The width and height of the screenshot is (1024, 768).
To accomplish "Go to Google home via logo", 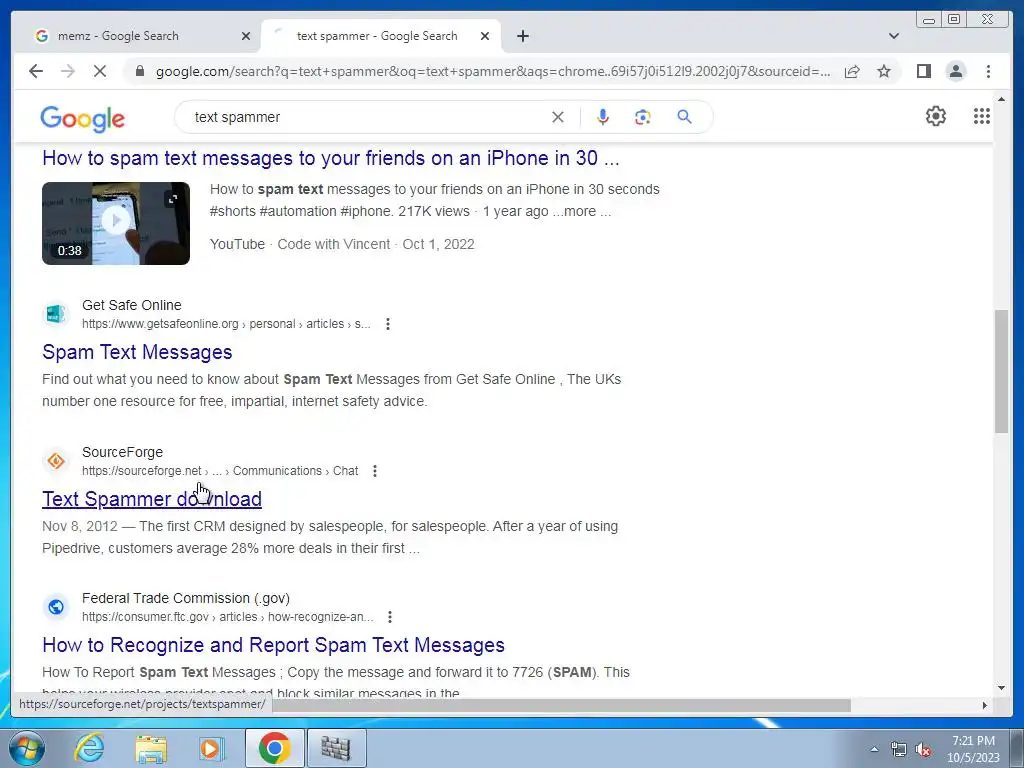I will click(82, 119).
